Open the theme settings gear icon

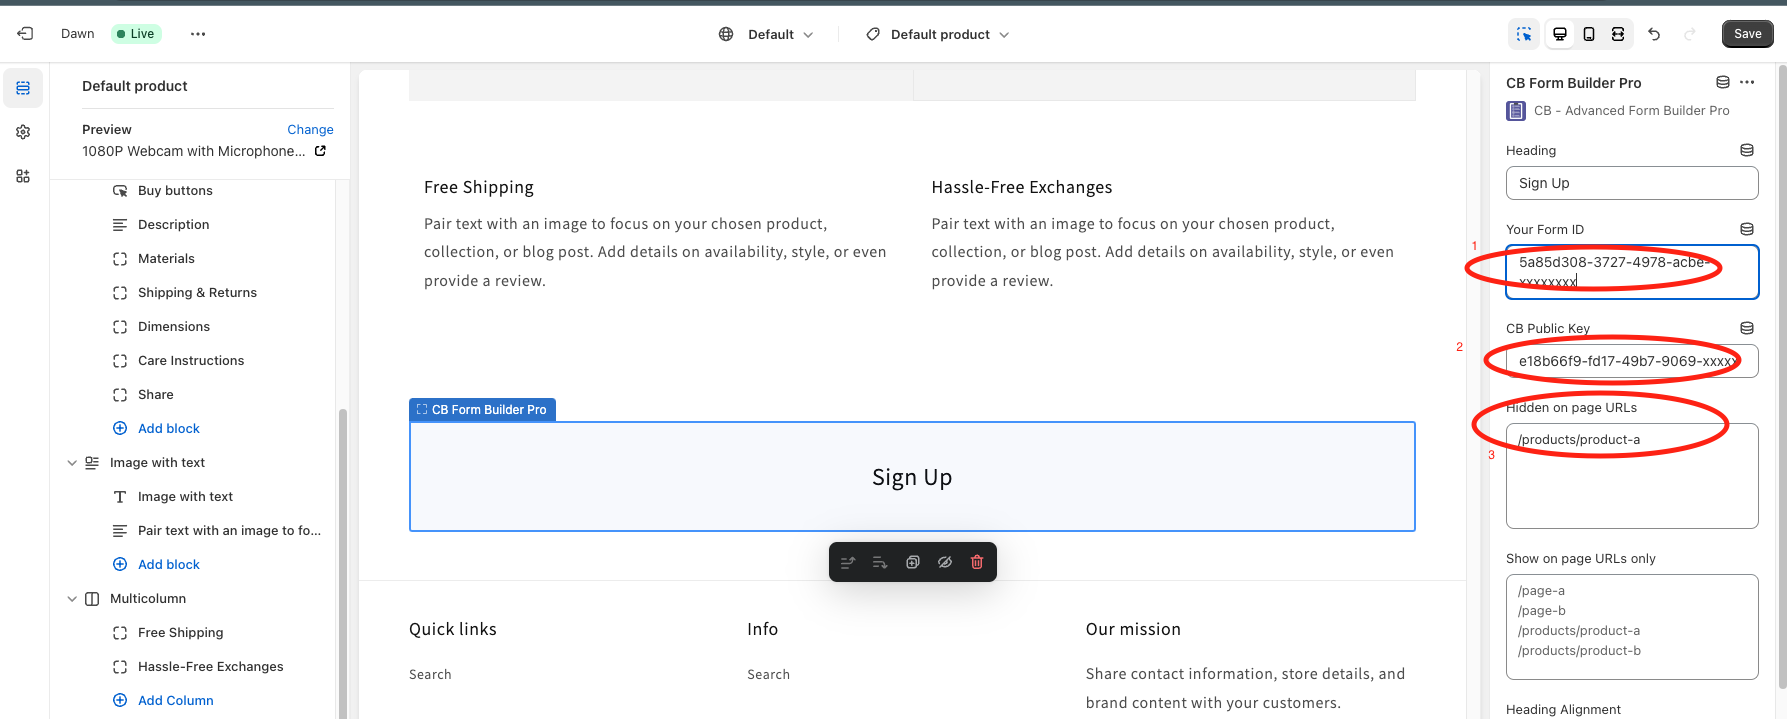pos(23,132)
